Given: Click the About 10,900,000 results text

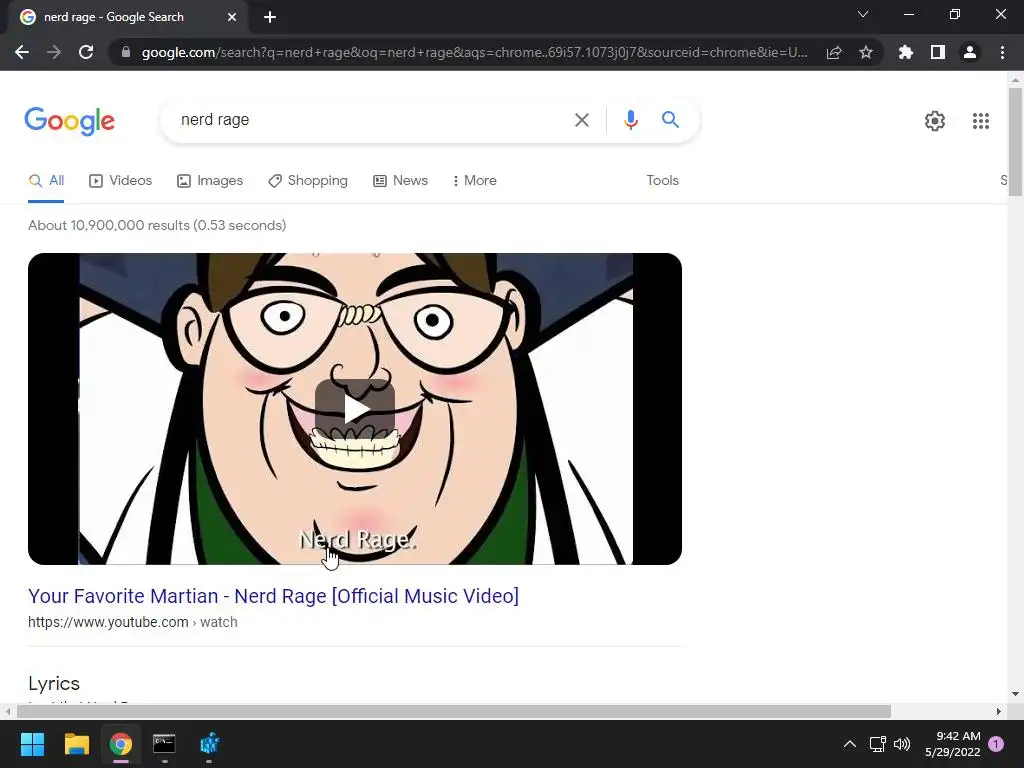Looking at the screenshot, I should click(157, 225).
